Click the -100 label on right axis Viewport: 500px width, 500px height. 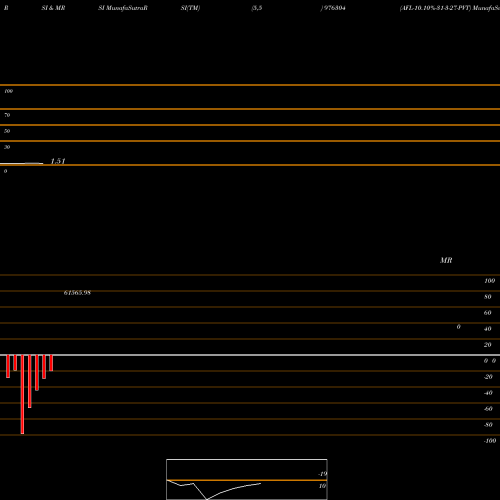pos(490,441)
